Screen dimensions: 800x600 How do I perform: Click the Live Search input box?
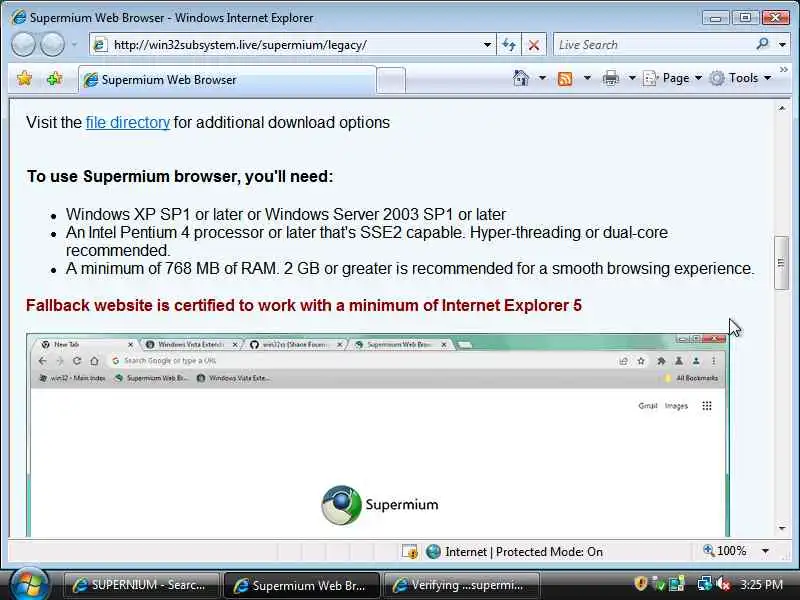point(653,45)
